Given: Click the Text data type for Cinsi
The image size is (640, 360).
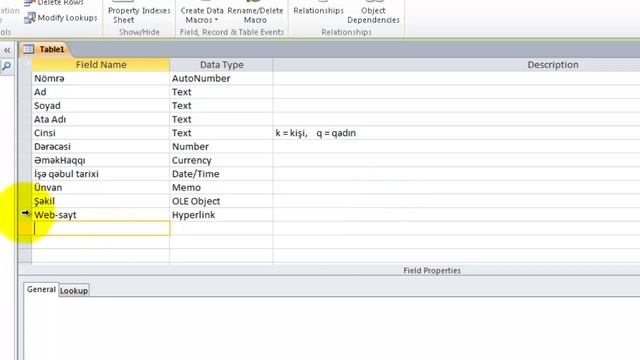Looking at the screenshot, I should click(x=221, y=133).
